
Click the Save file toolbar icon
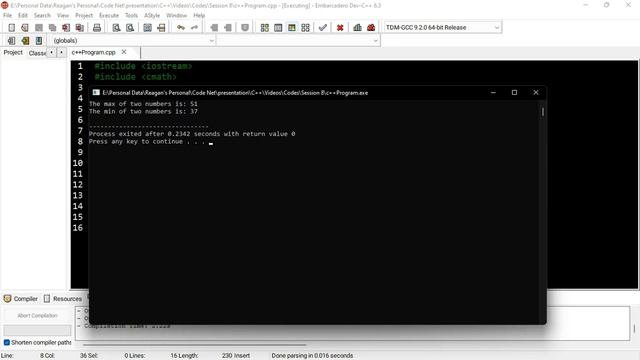click(39, 28)
